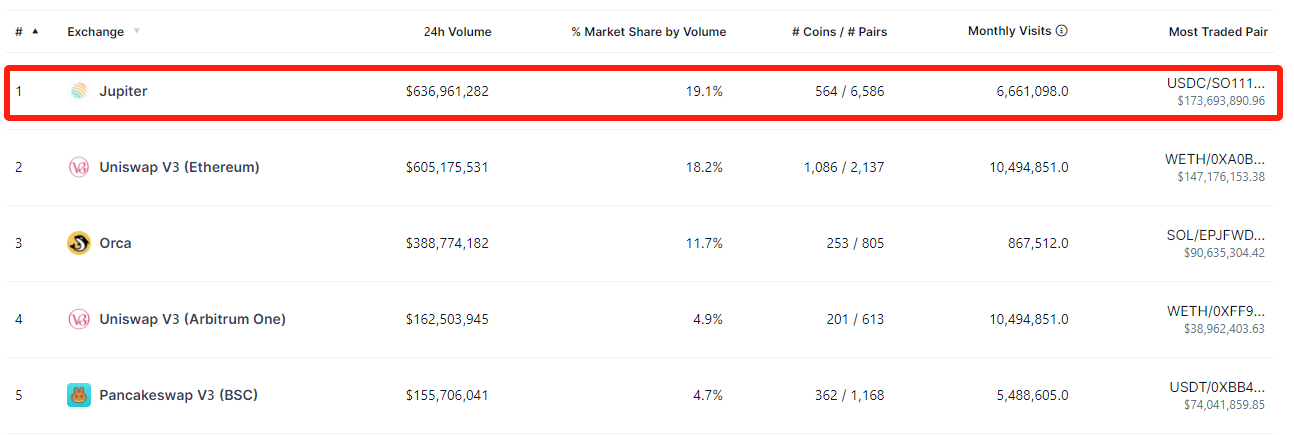The image size is (1294, 435).
Task: Click Orca's monthly visits 867,512.0
Action: (x=1037, y=243)
